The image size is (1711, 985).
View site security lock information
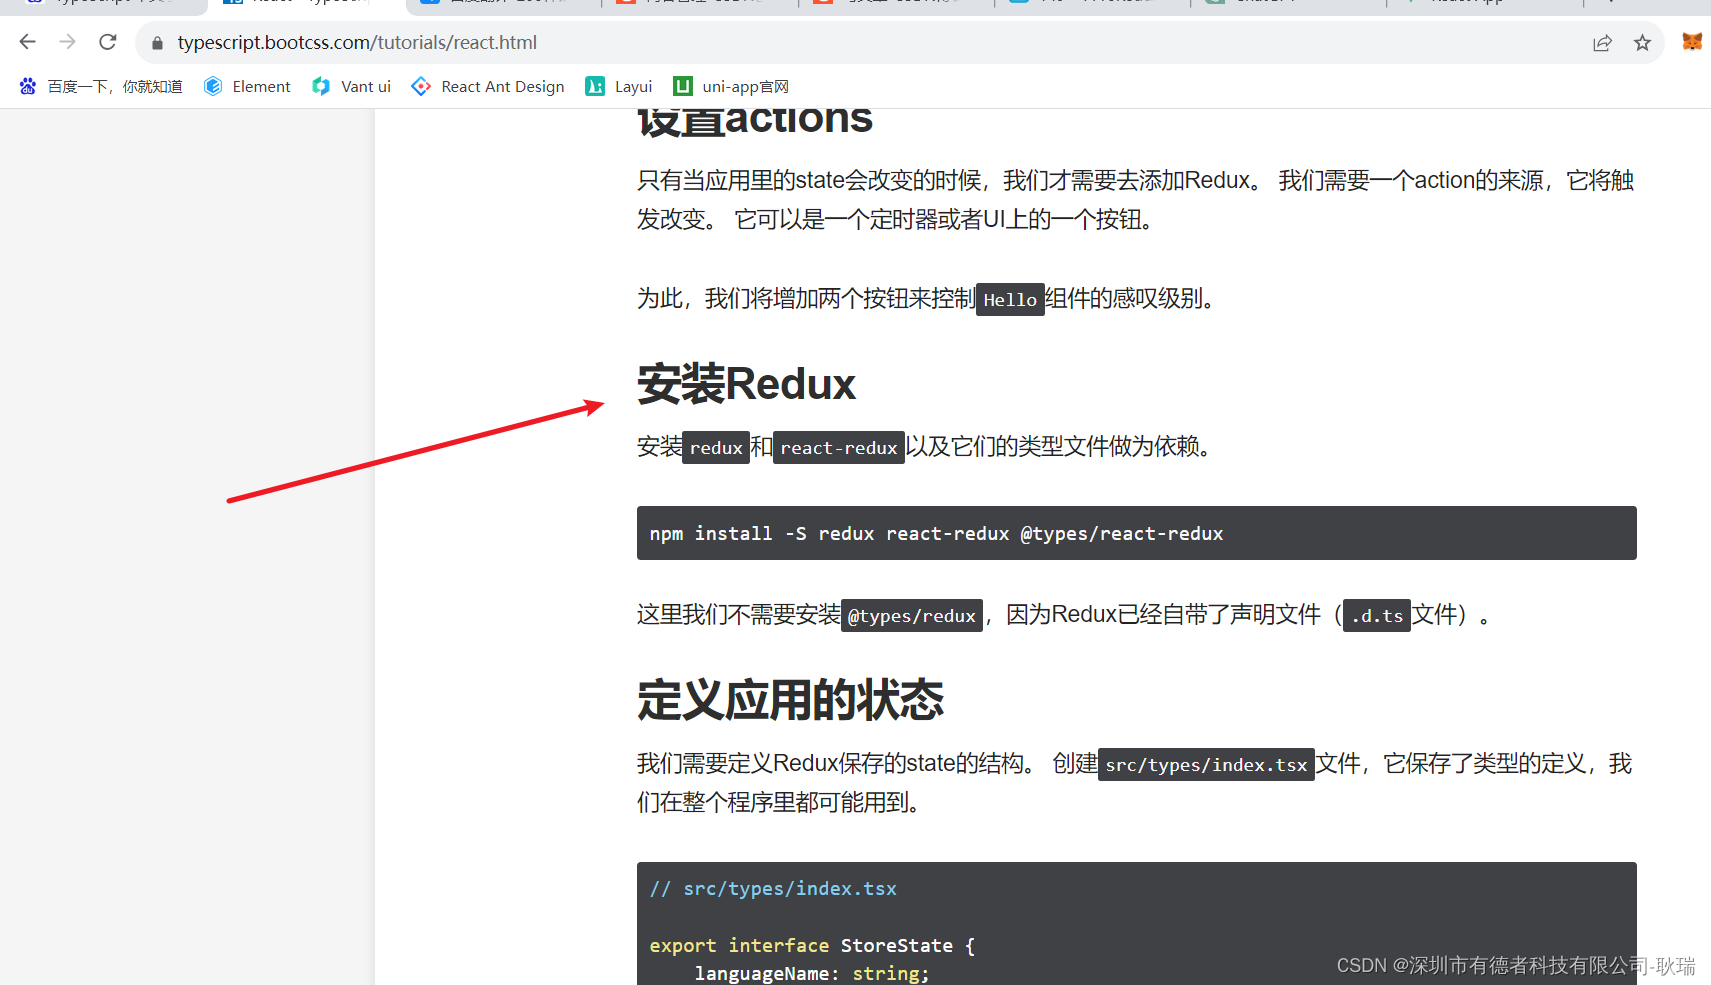tap(157, 43)
